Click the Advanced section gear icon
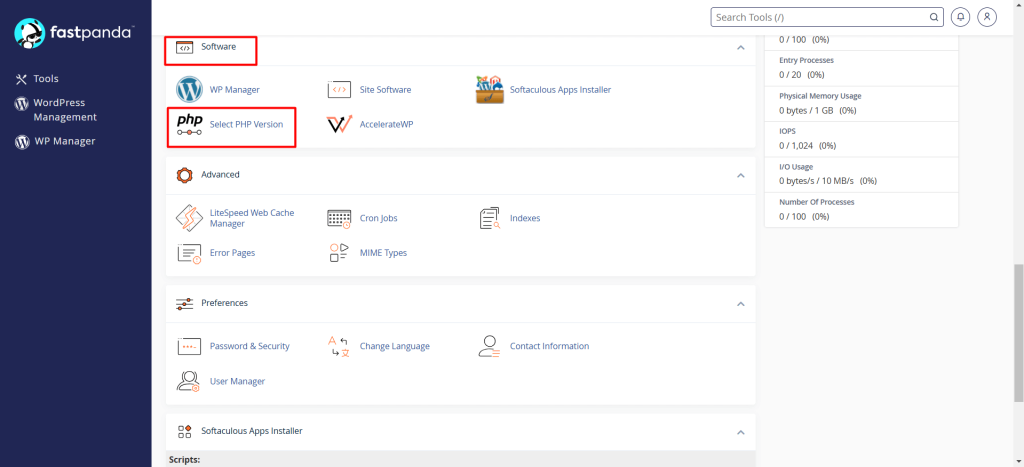This screenshot has height=467, width=1024. pyautogui.click(x=185, y=175)
